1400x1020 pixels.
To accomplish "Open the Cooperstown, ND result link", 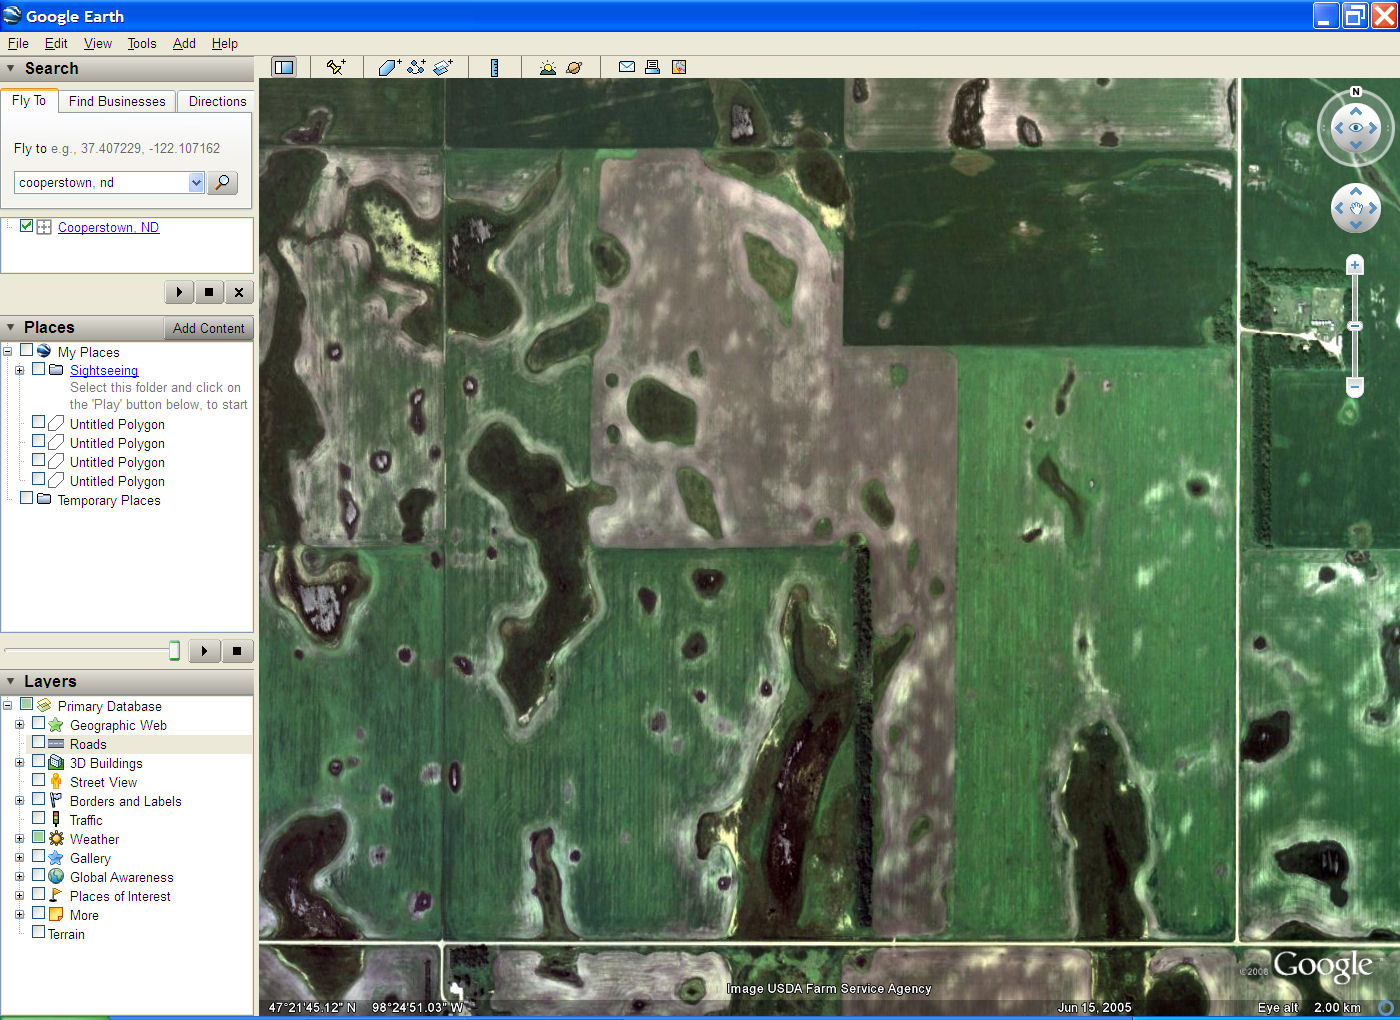I will coord(108,227).
